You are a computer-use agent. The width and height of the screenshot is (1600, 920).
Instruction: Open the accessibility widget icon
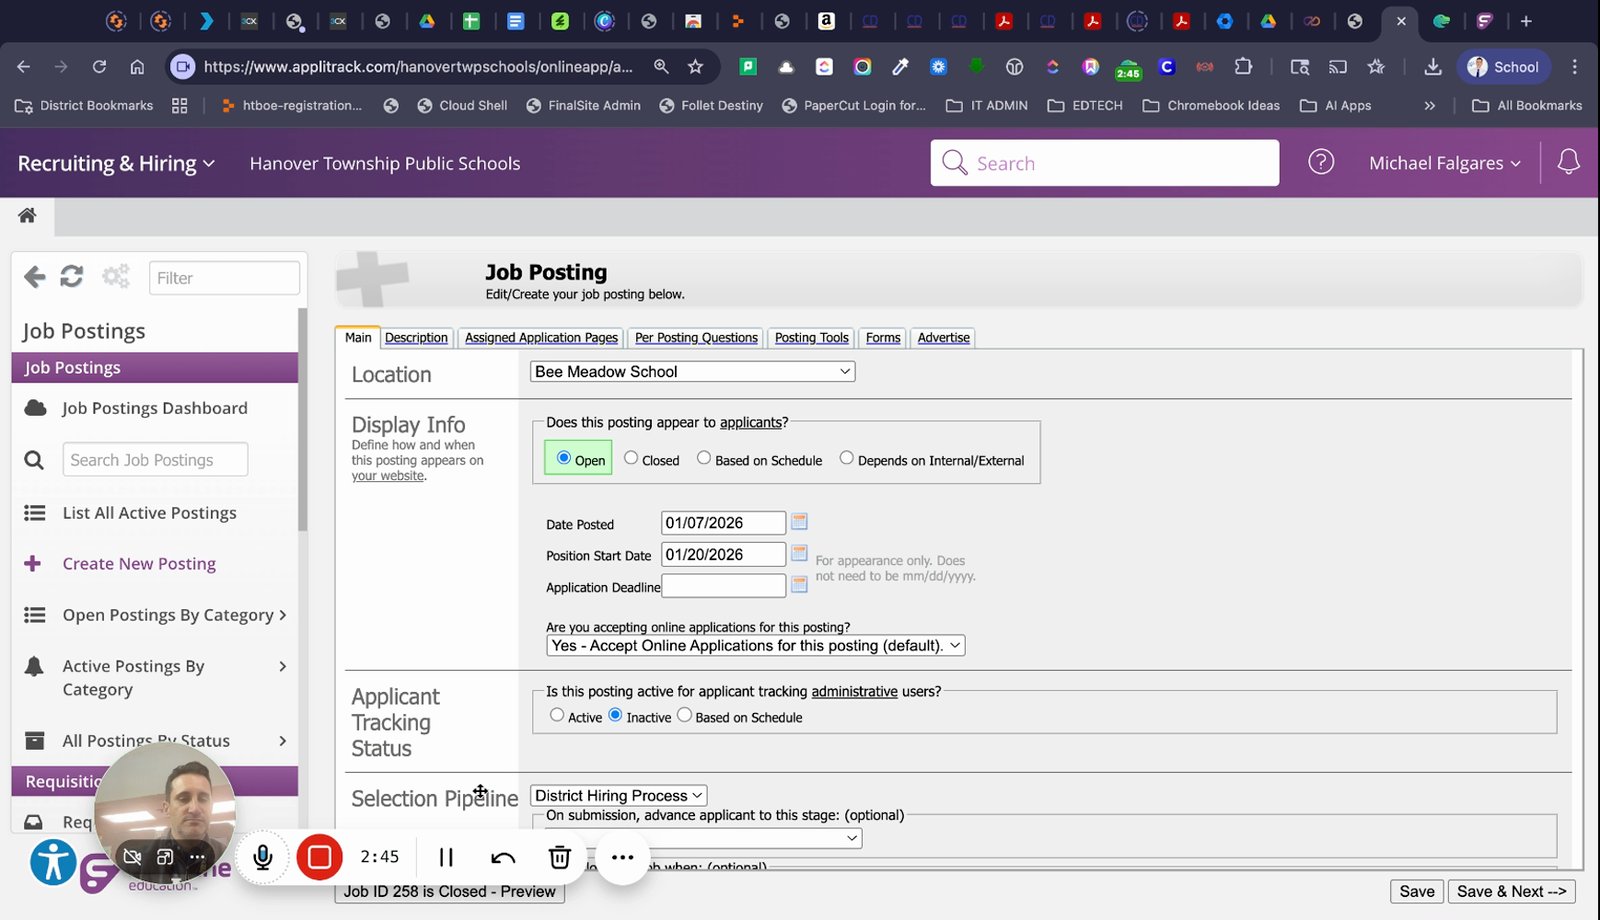[53, 861]
